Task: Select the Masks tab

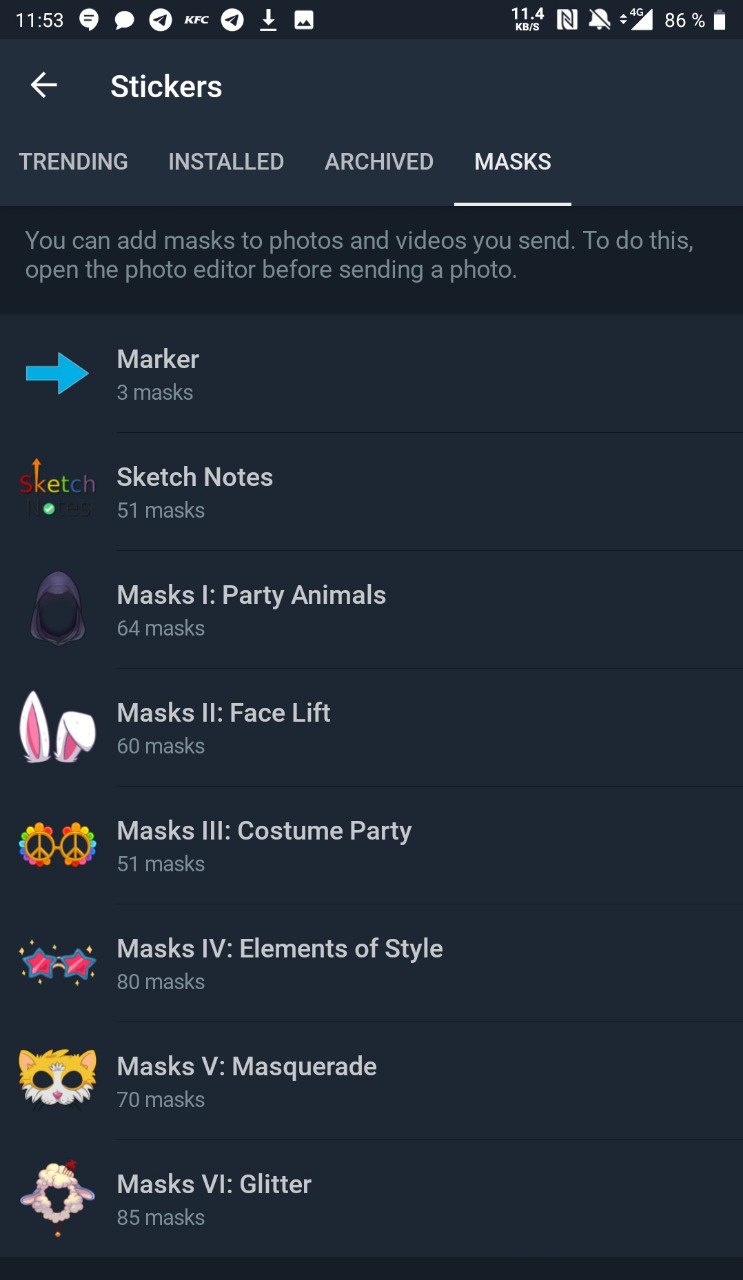Action: click(512, 162)
